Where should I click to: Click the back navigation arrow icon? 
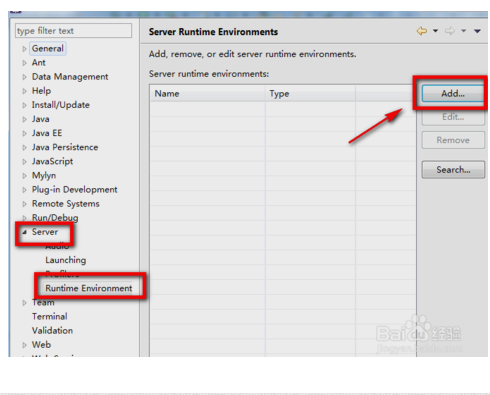click(422, 31)
